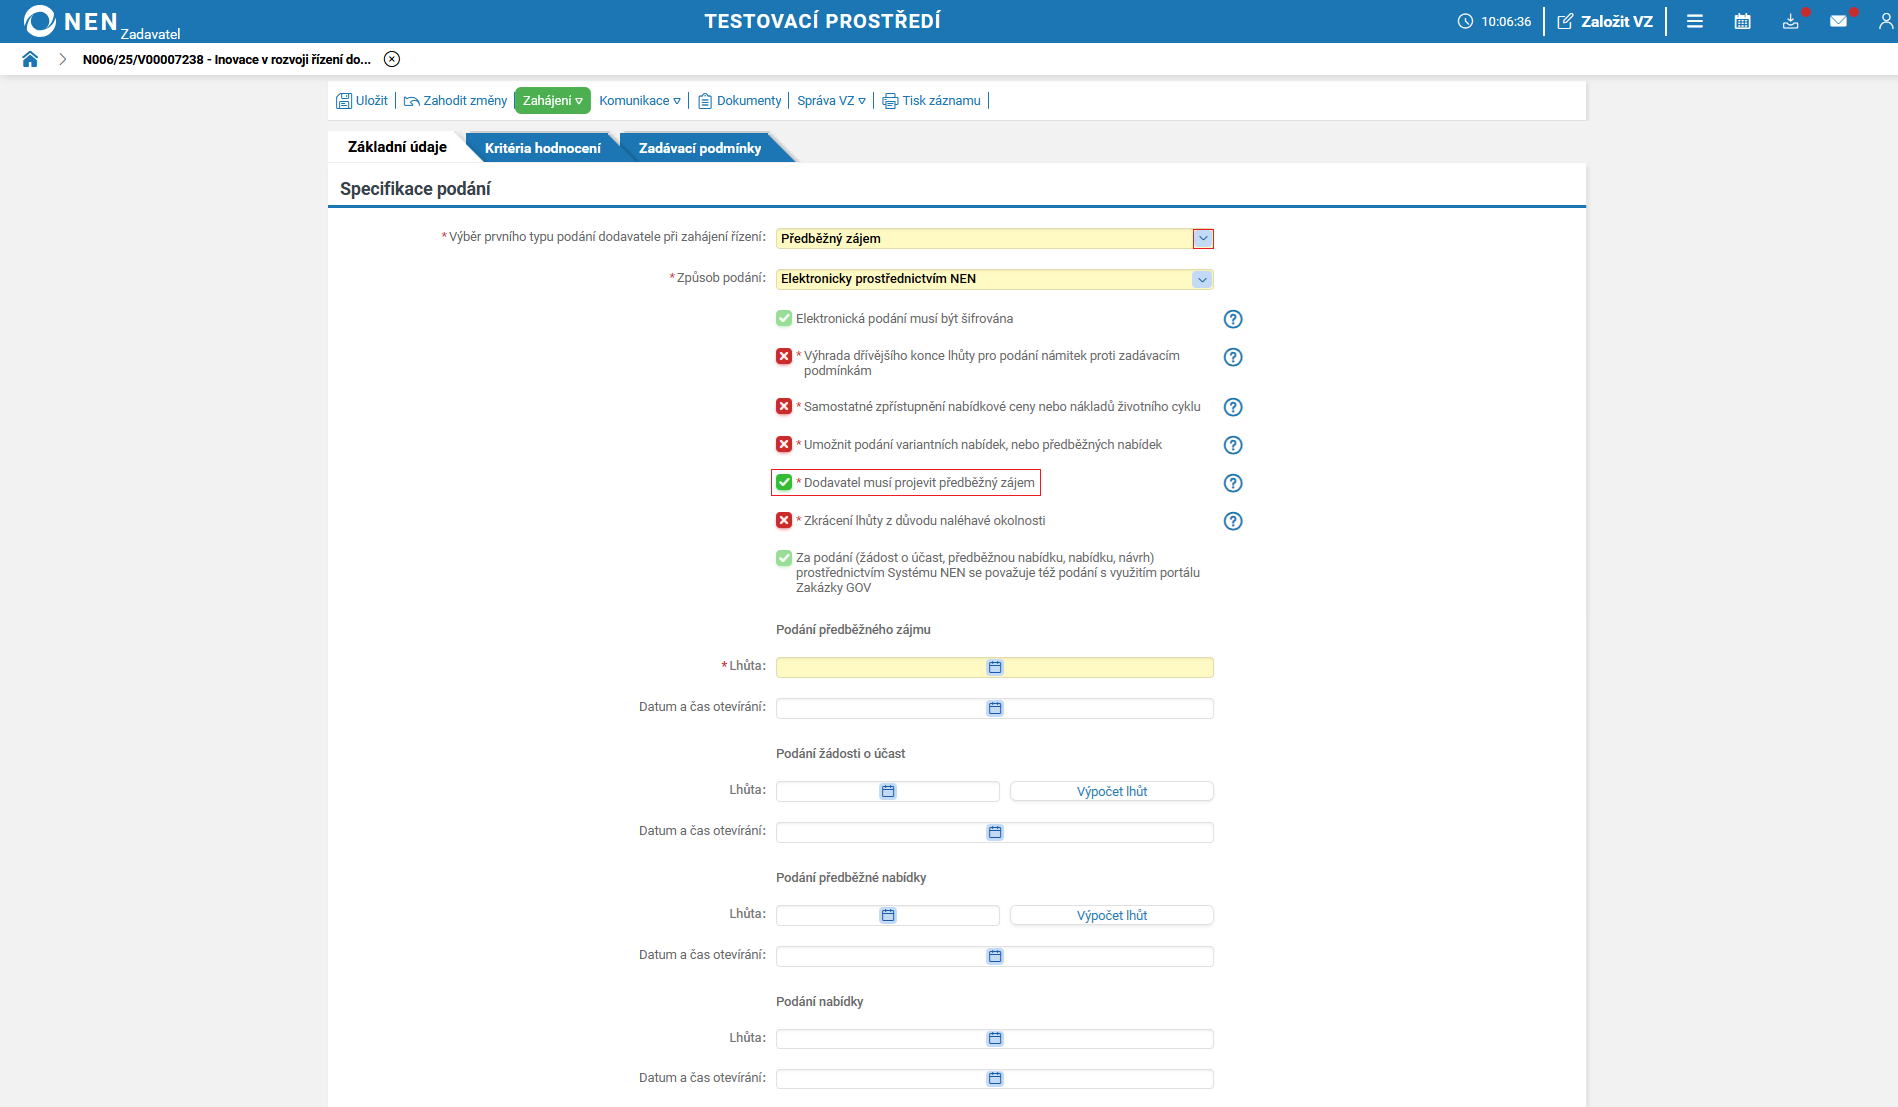Open breadcrumb N006/25/V00007238 Inovace v rozvoji
The image size is (1898, 1107).
click(x=227, y=60)
